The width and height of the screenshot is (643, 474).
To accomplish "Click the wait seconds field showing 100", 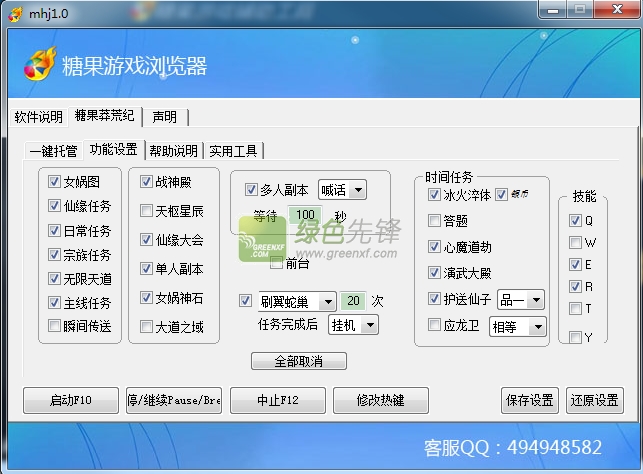I will pos(305,214).
